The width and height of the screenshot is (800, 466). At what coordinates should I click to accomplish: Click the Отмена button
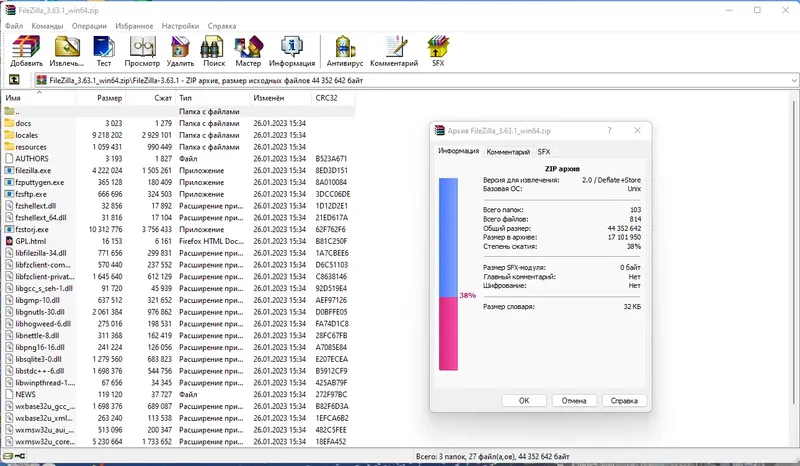(x=574, y=401)
